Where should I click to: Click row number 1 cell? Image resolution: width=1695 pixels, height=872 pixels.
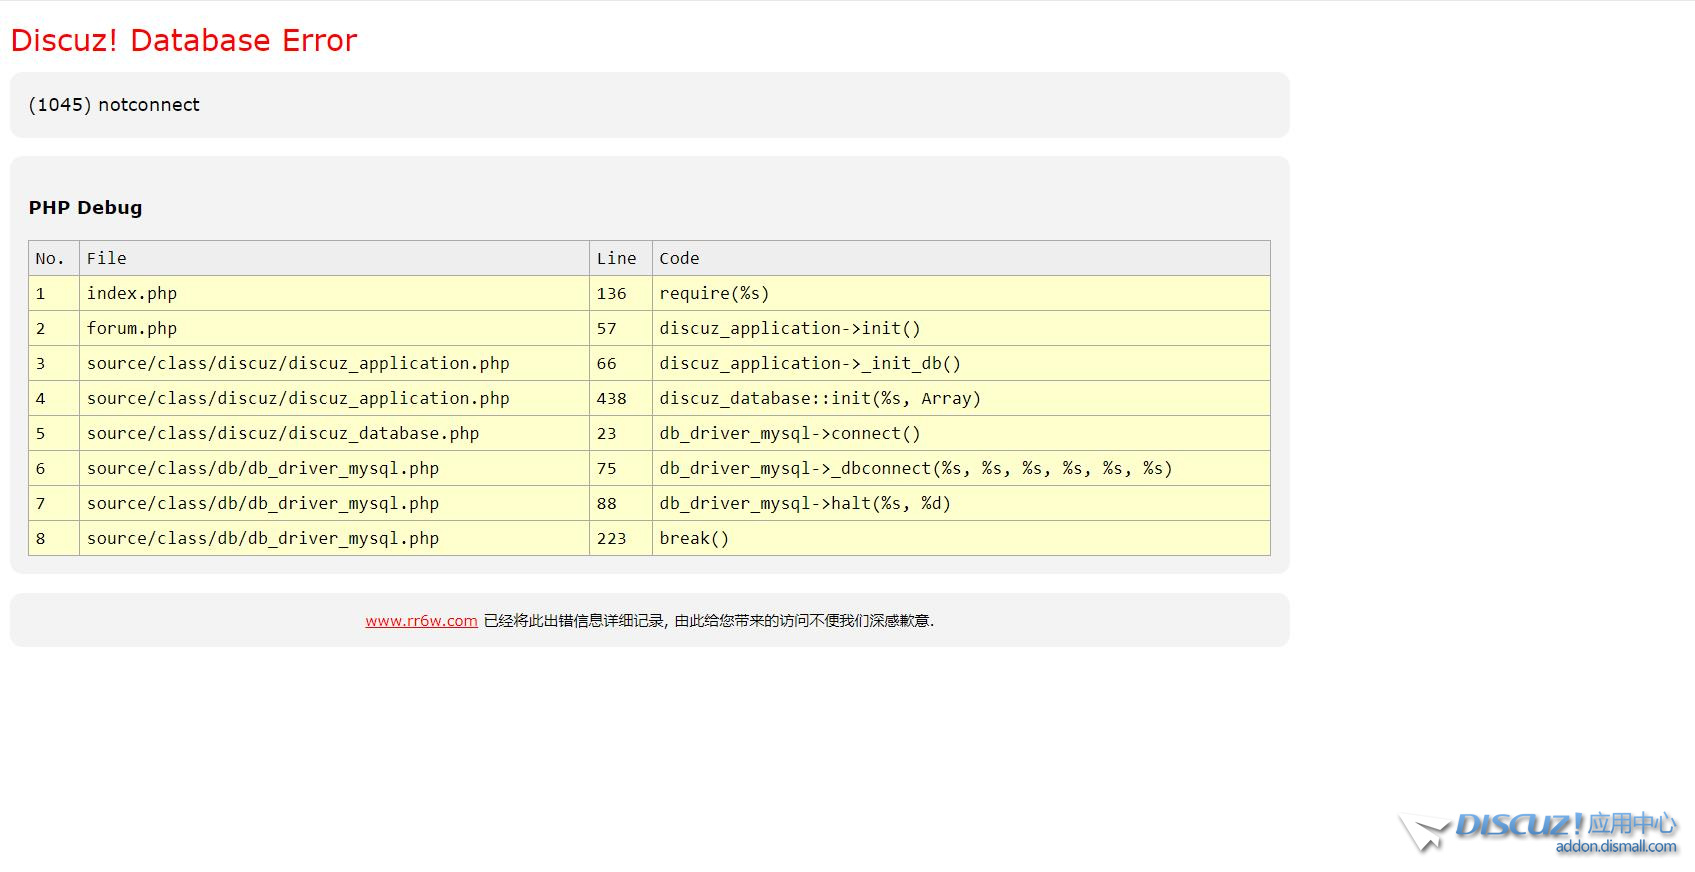54,293
